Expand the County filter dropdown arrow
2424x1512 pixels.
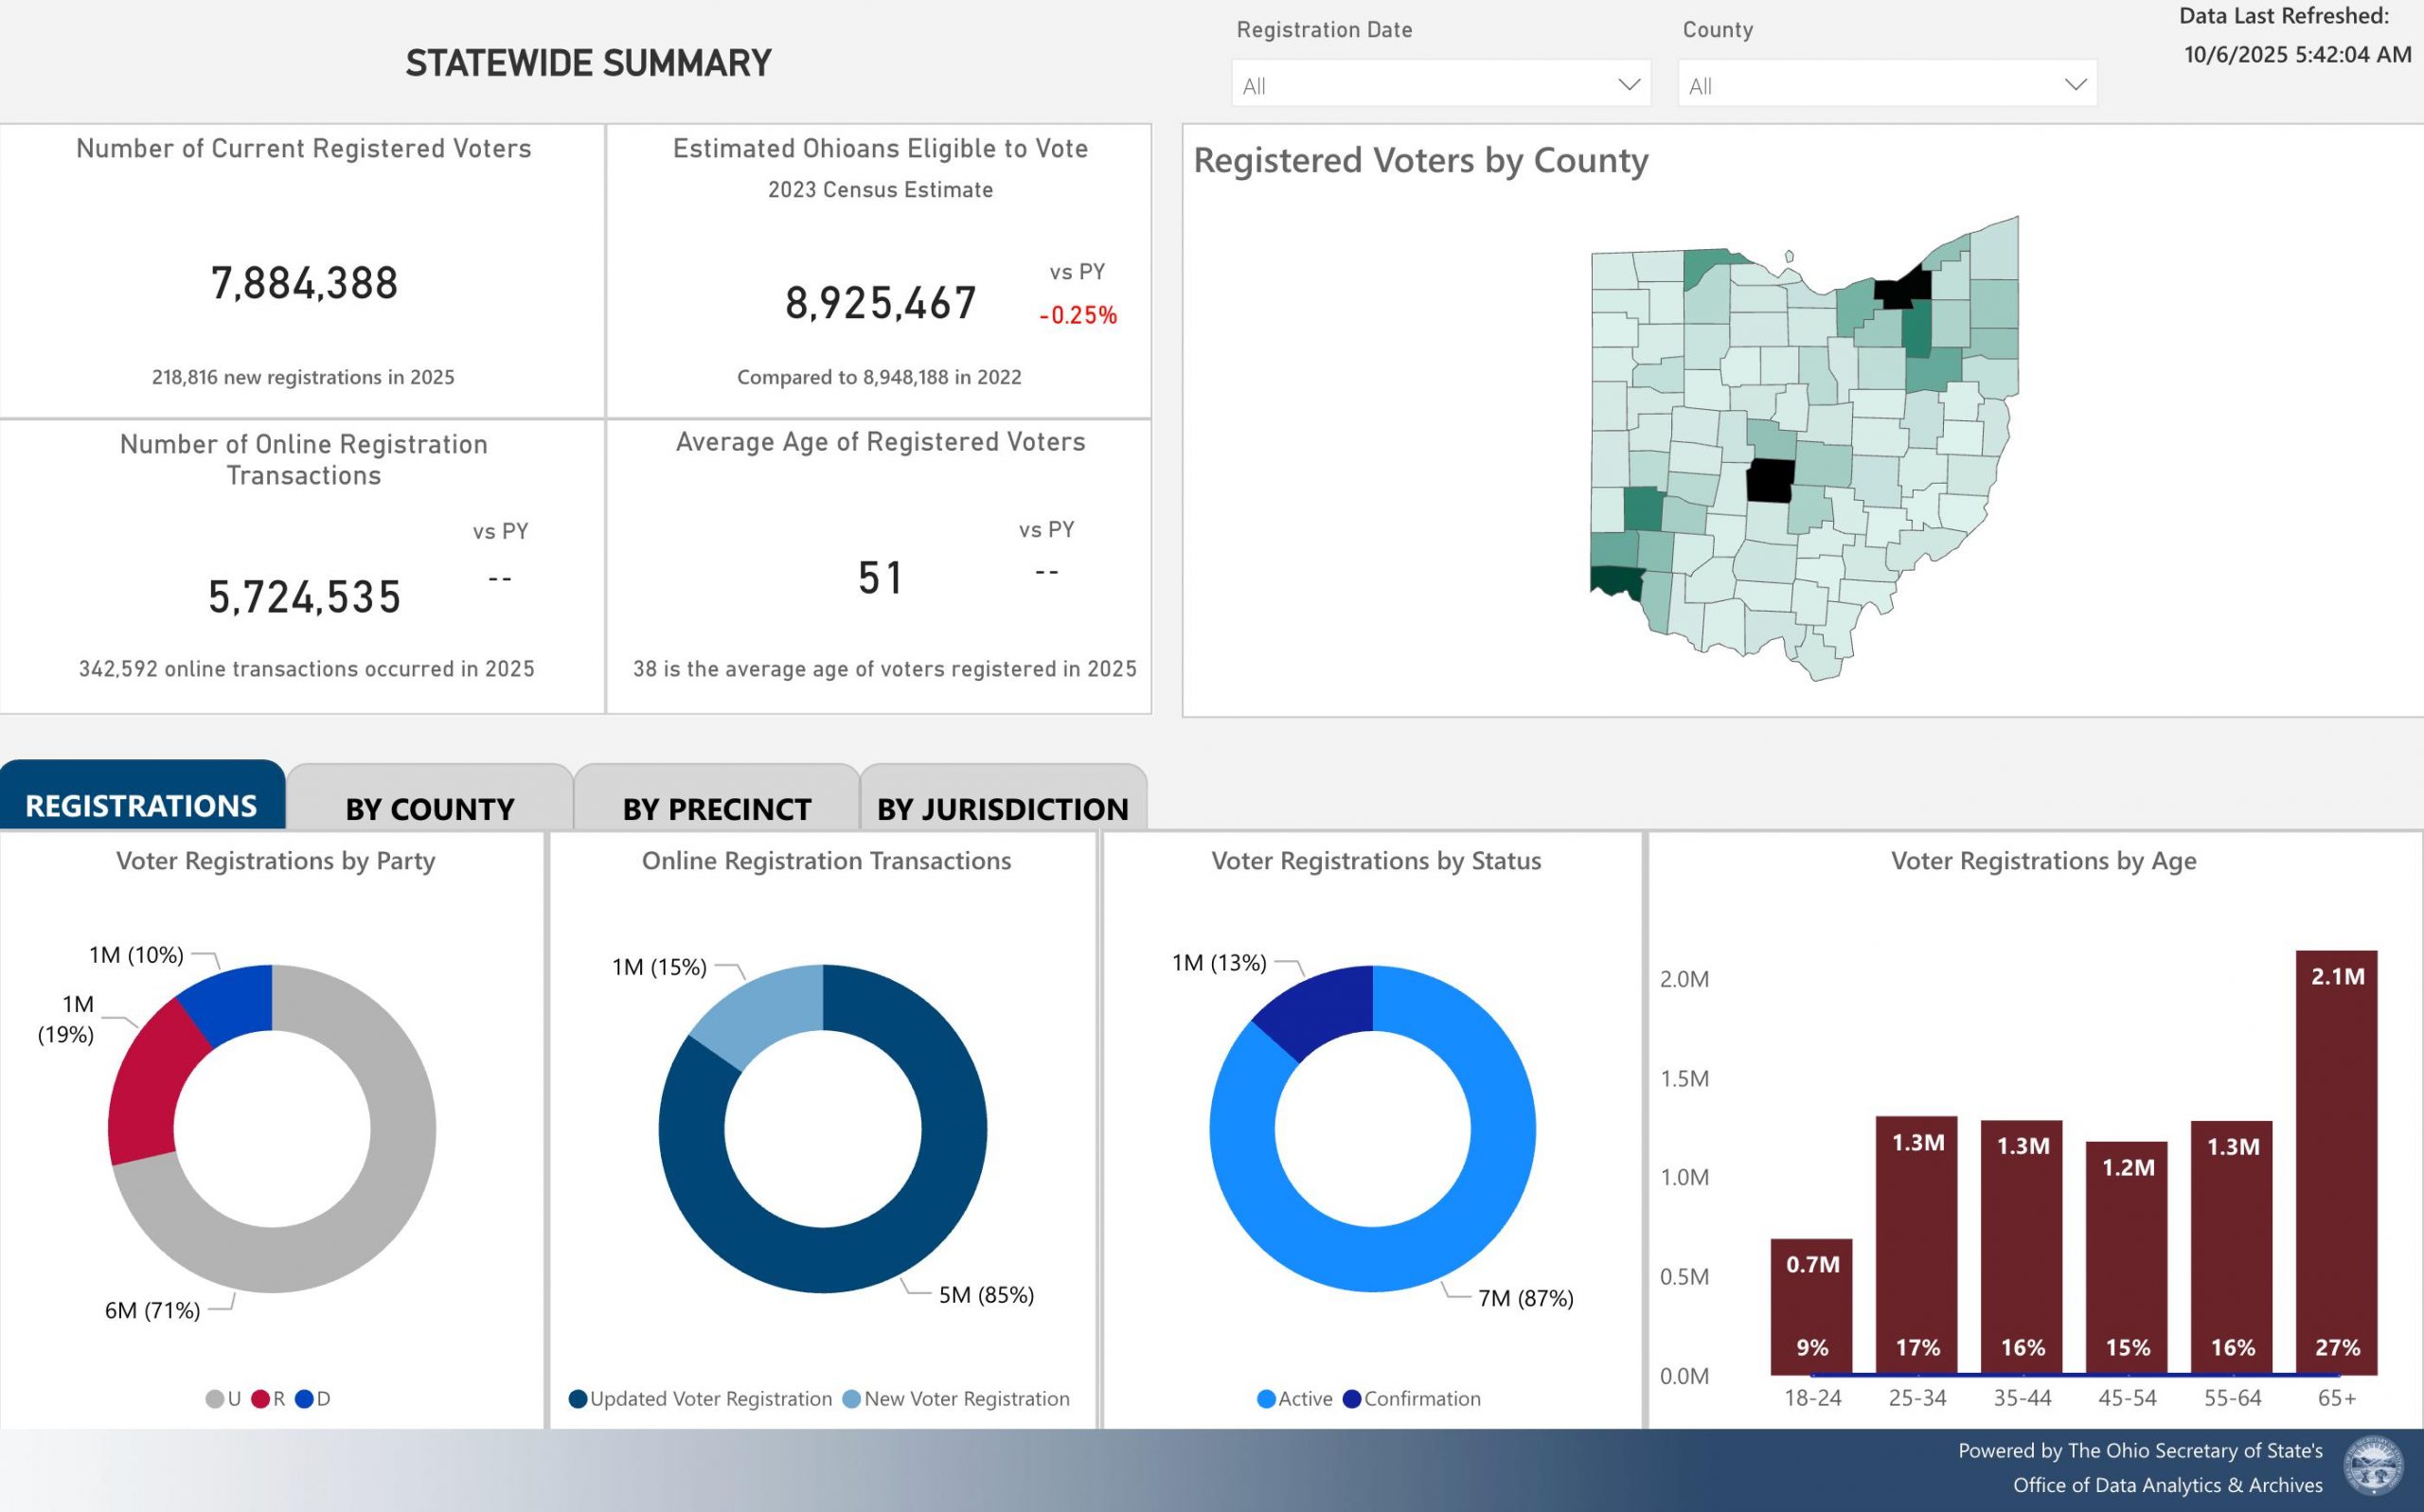coord(2075,85)
